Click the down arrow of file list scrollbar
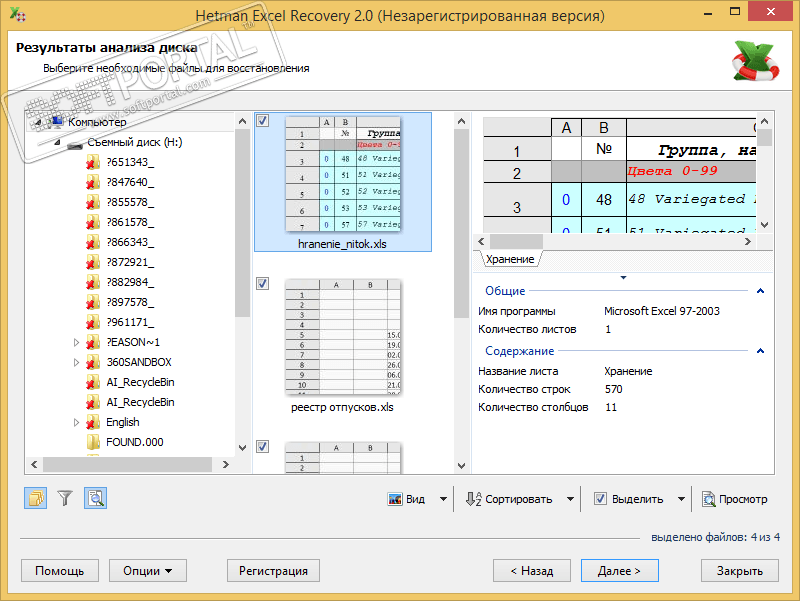800x601 pixels. [461, 465]
